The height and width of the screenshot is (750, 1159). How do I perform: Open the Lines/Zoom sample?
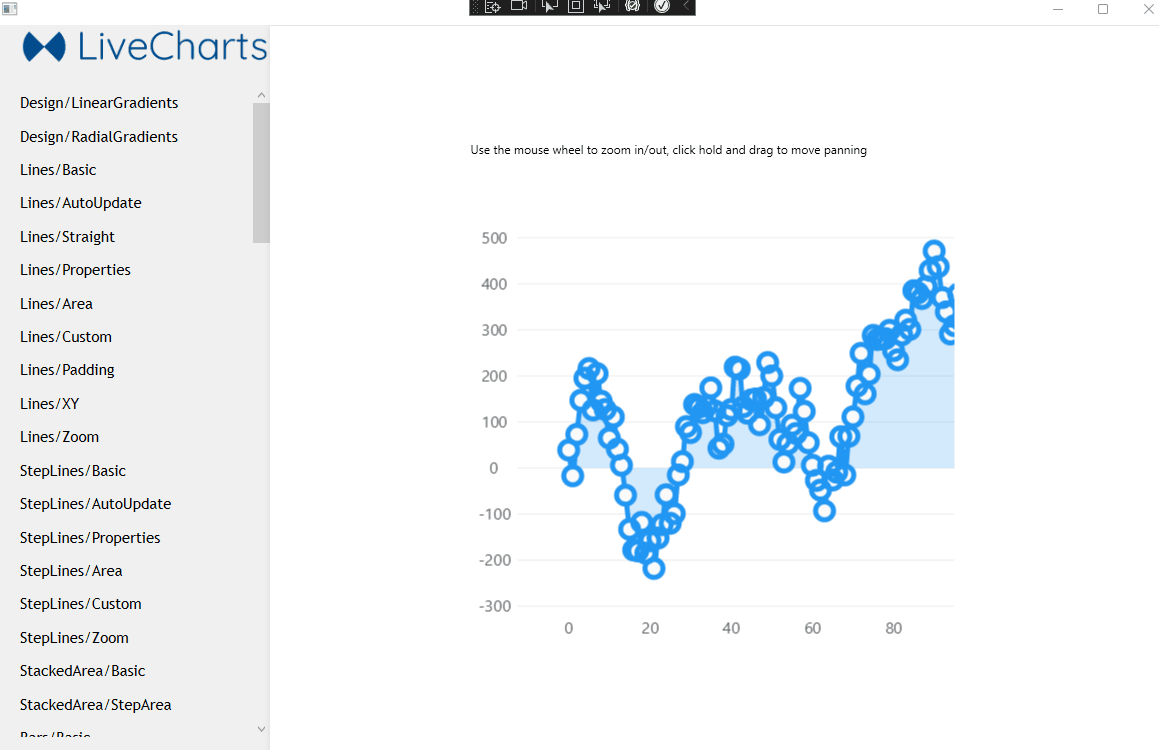(x=59, y=436)
